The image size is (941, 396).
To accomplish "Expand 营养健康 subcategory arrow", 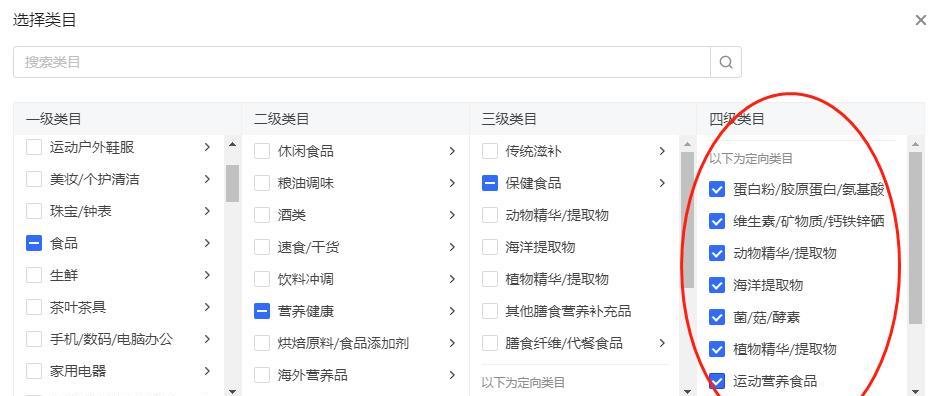I will (x=452, y=311).
